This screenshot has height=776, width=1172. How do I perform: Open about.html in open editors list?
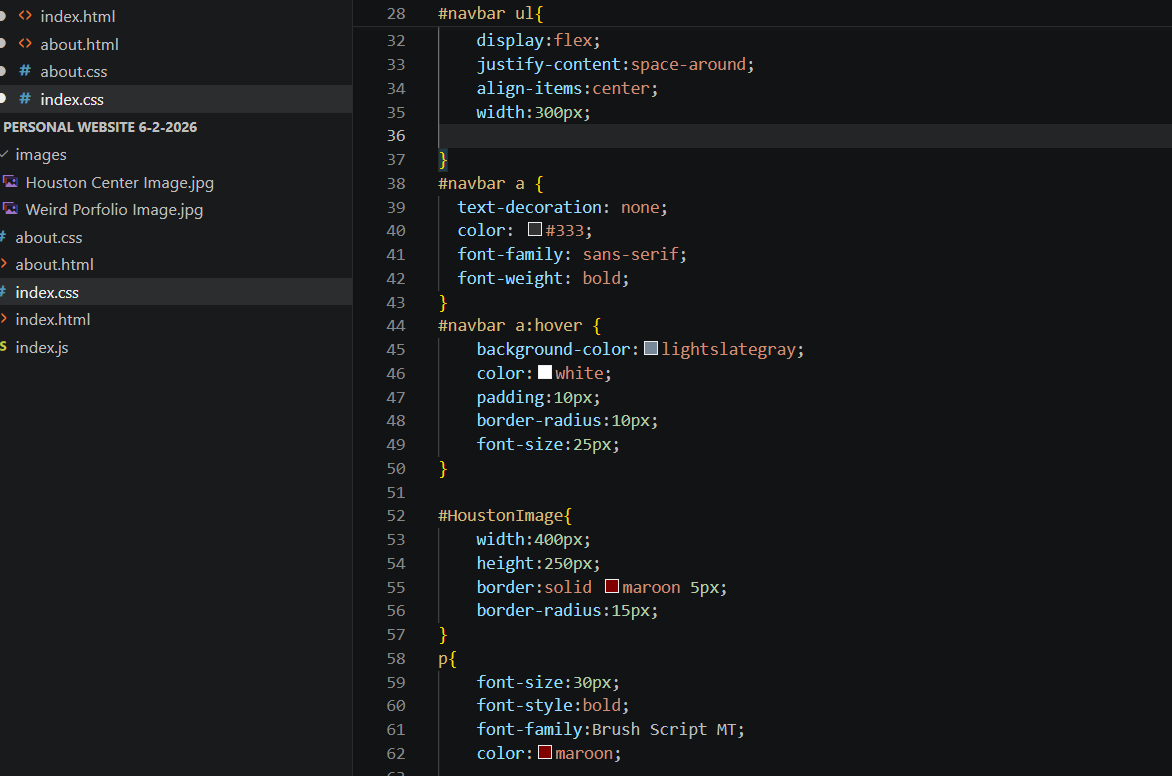(x=79, y=45)
